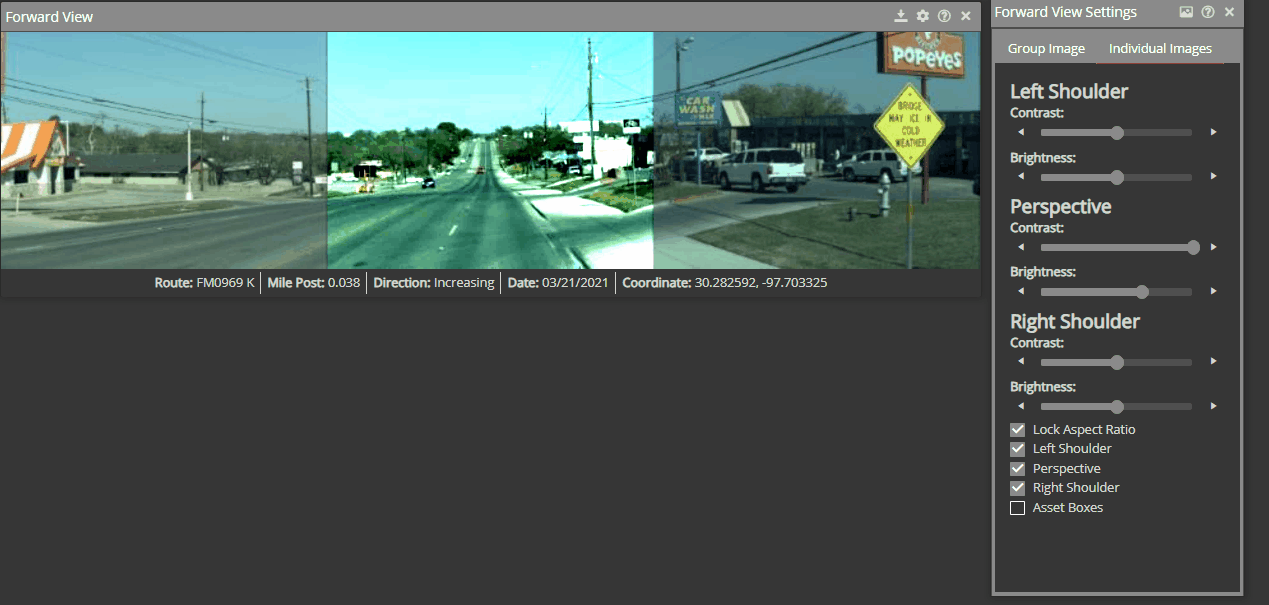The height and width of the screenshot is (605, 1269).
Task: Close the Forward View Settings panel
Action: pos(1229,12)
